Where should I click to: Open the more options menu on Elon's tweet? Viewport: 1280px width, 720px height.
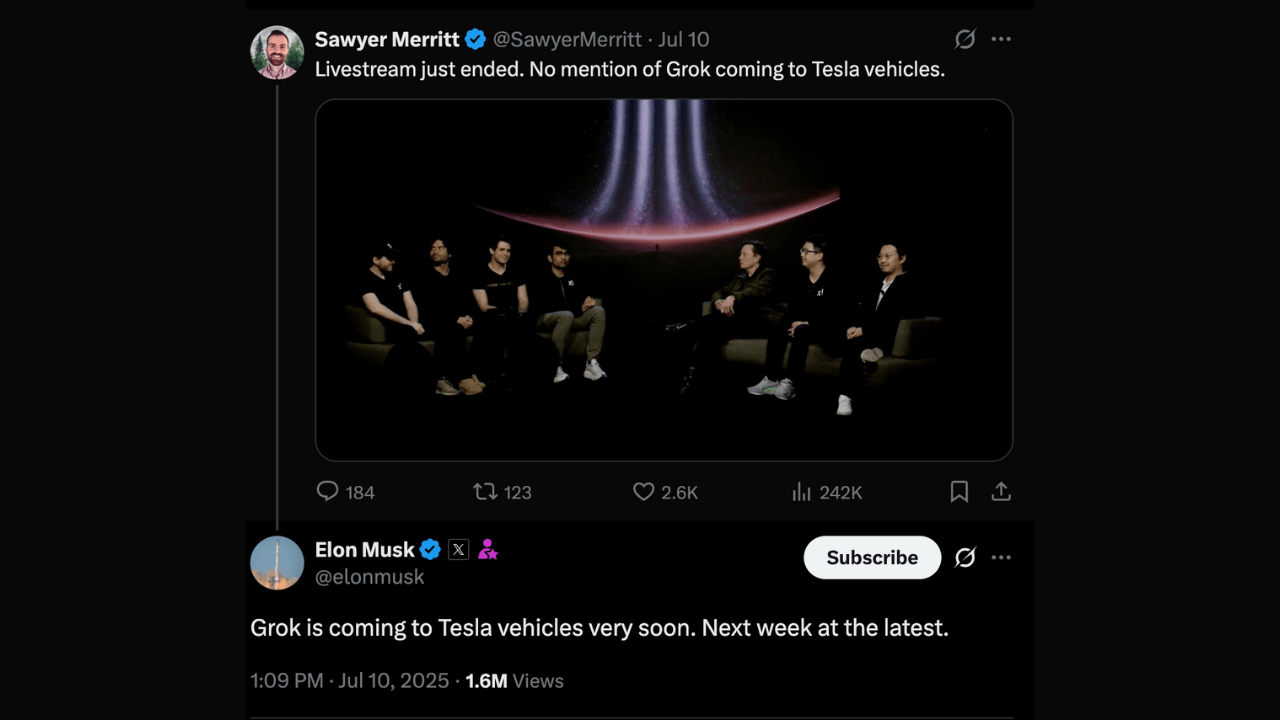1001,558
